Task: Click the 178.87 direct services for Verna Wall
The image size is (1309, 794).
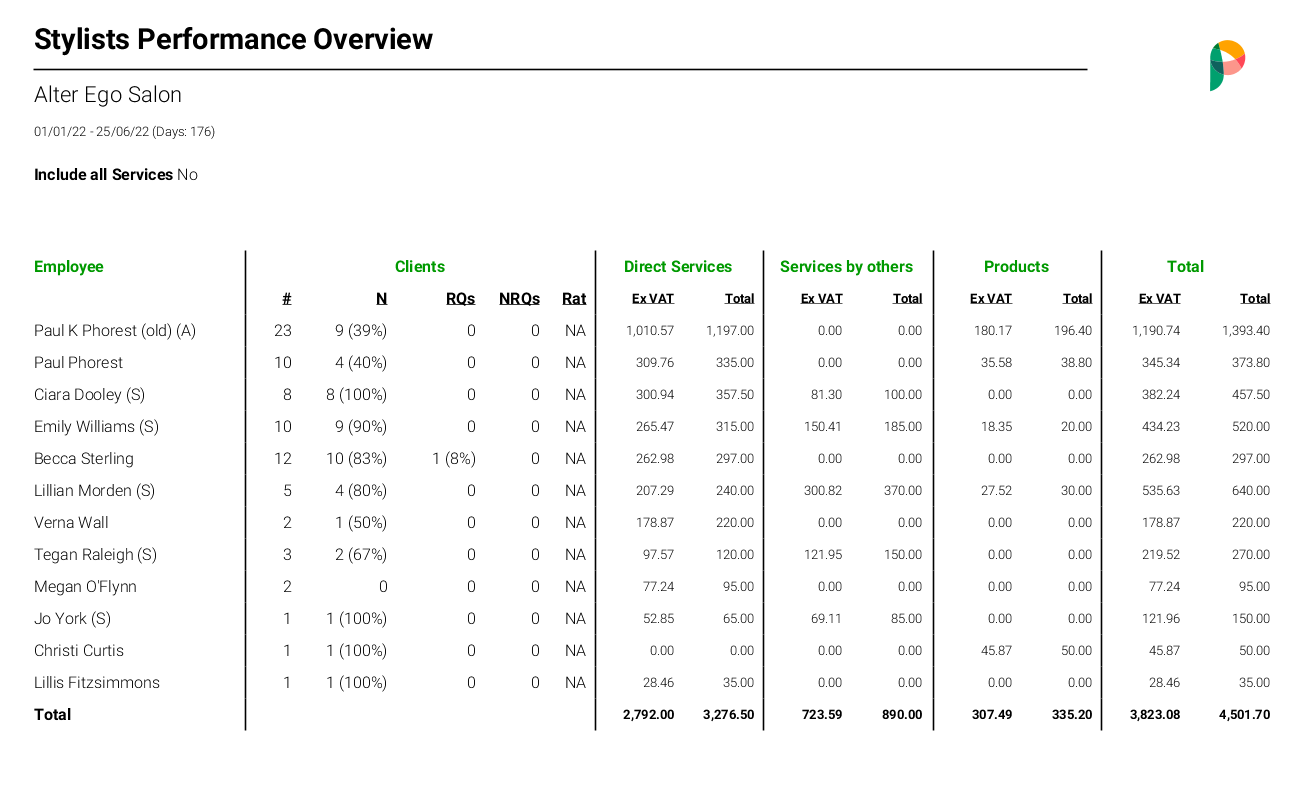Action: 655,523
